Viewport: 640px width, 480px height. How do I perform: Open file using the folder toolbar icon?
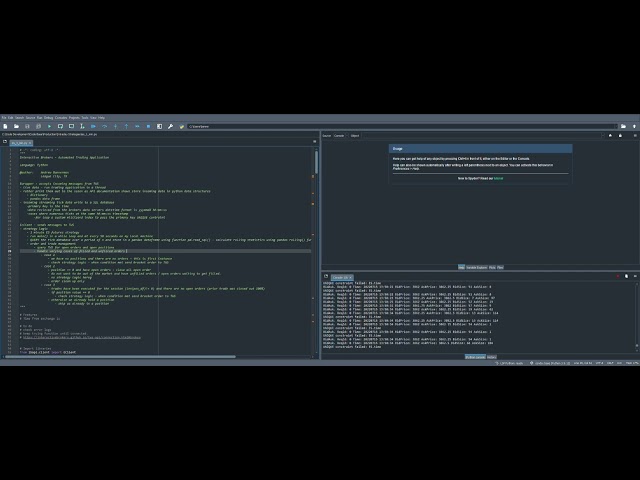click(16, 127)
